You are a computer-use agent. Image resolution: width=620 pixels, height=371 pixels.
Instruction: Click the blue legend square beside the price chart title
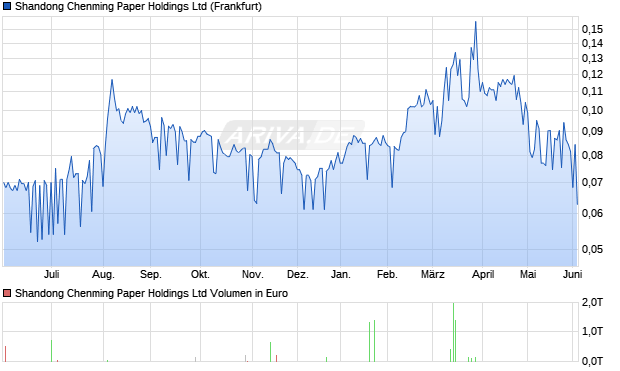tap(7, 7)
